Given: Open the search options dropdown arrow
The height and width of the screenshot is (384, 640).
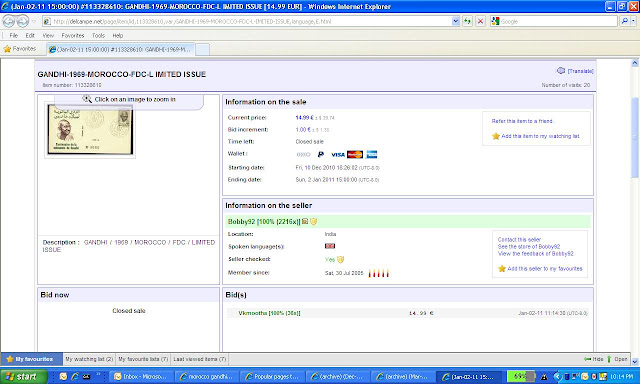Looking at the screenshot, I should pyautogui.click(x=634, y=21).
